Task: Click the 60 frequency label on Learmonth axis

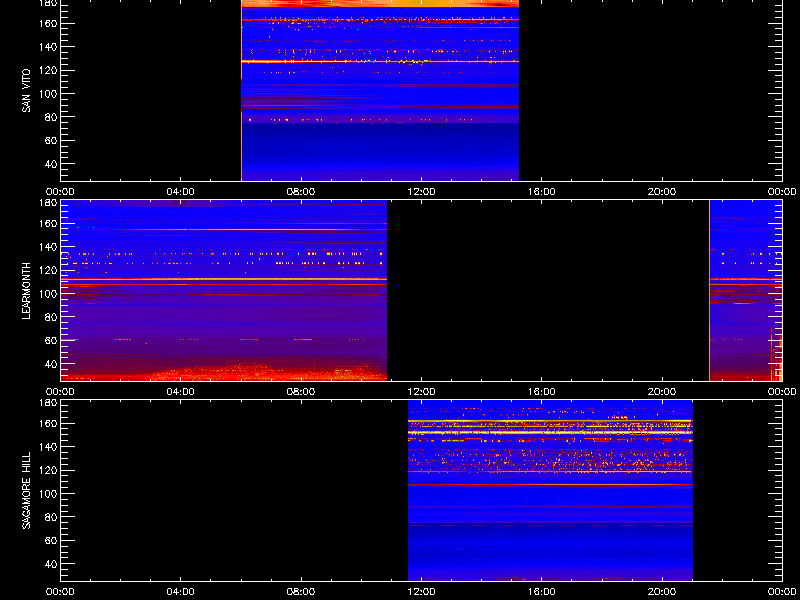Action: [49, 340]
